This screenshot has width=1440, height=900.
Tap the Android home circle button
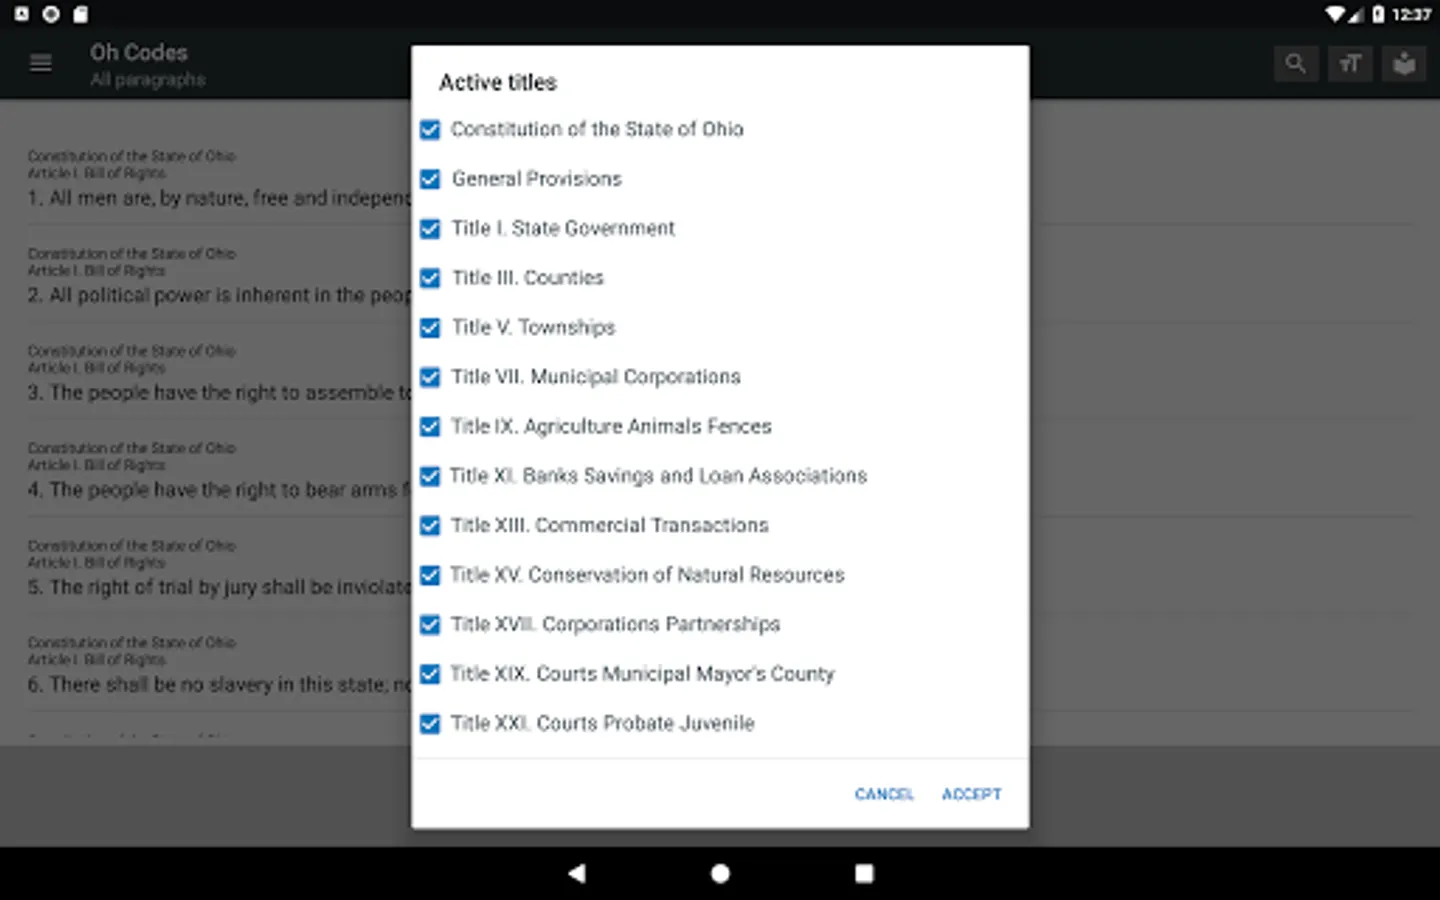pyautogui.click(x=720, y=873)
